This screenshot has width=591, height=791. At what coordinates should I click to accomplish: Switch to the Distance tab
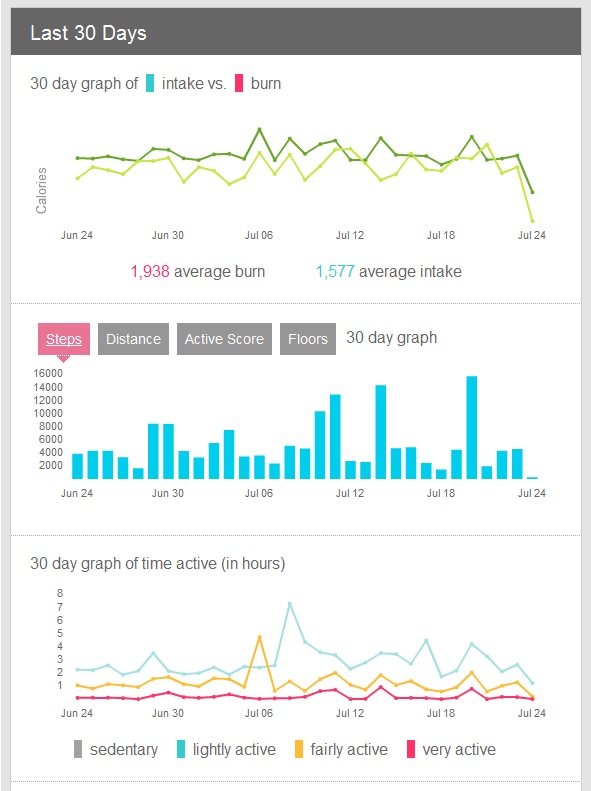pyautogui.click(x=133, y=339)
